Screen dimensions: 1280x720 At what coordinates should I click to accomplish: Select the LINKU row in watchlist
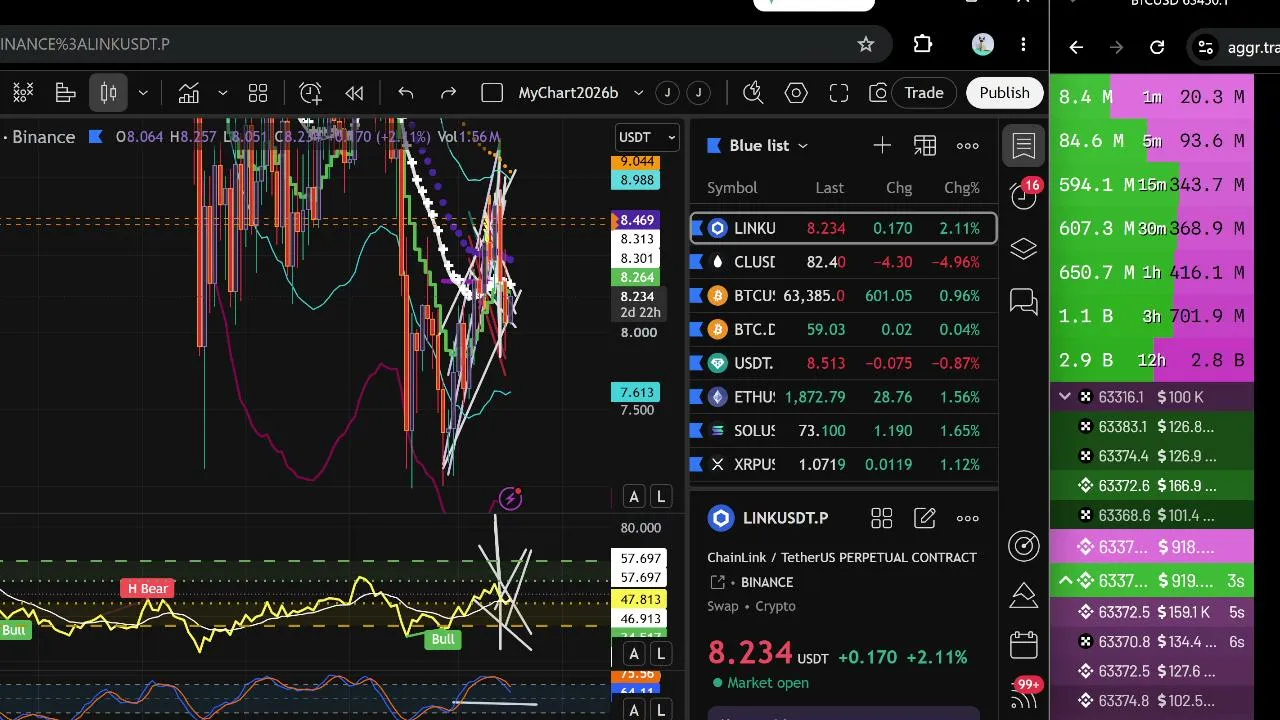point(843,228)
